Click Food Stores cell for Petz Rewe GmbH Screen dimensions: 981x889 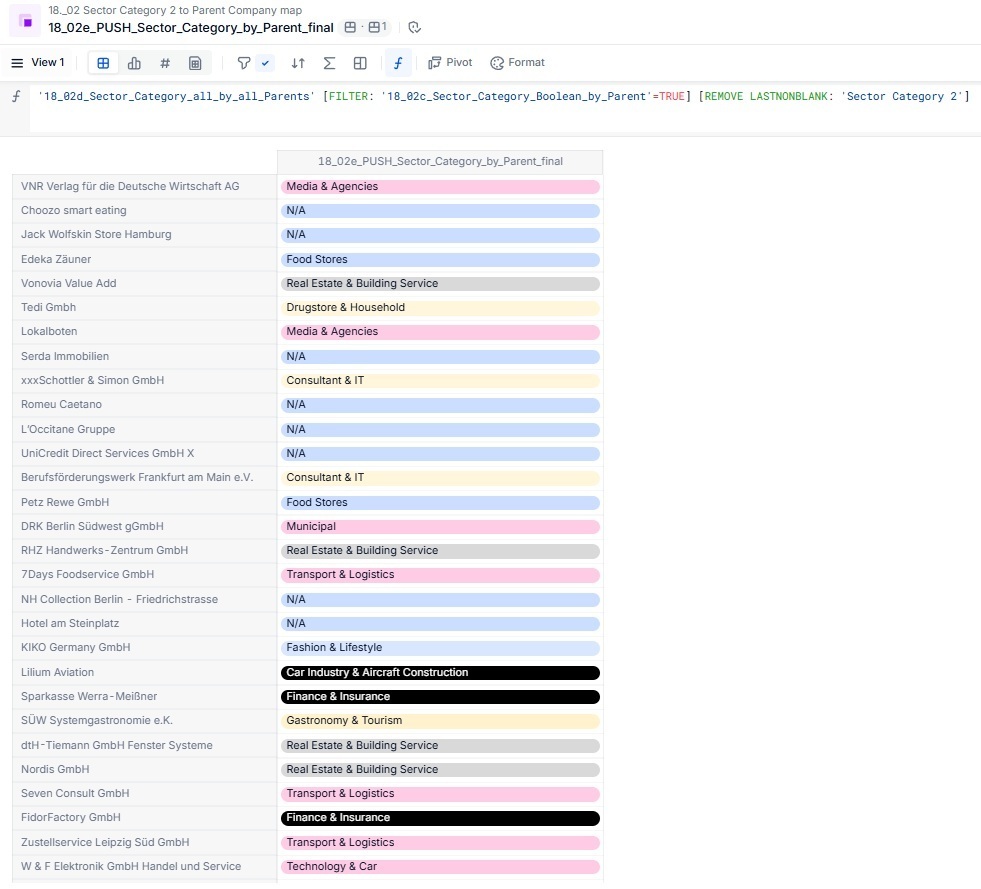click(440, 502)
